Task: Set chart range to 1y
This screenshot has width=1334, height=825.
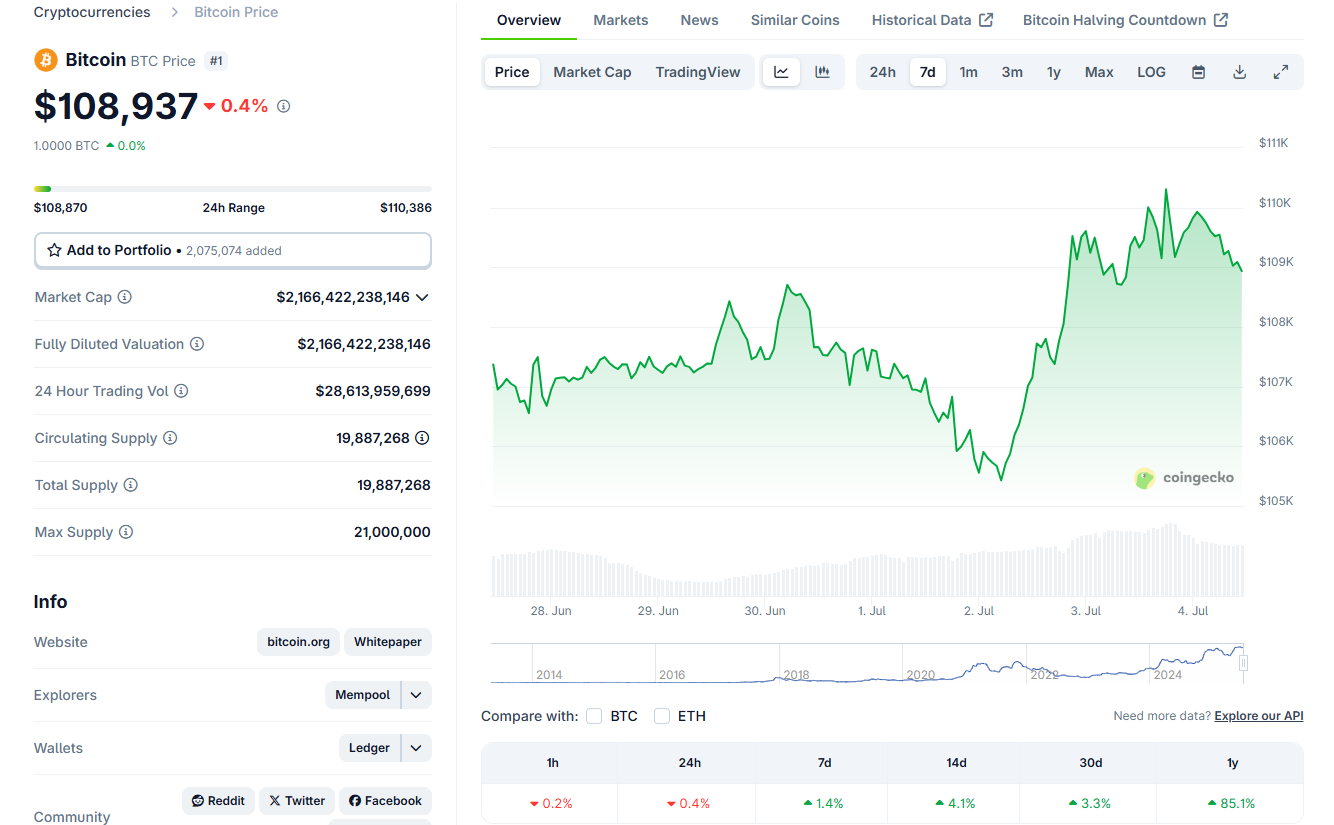Action: 1054,72
